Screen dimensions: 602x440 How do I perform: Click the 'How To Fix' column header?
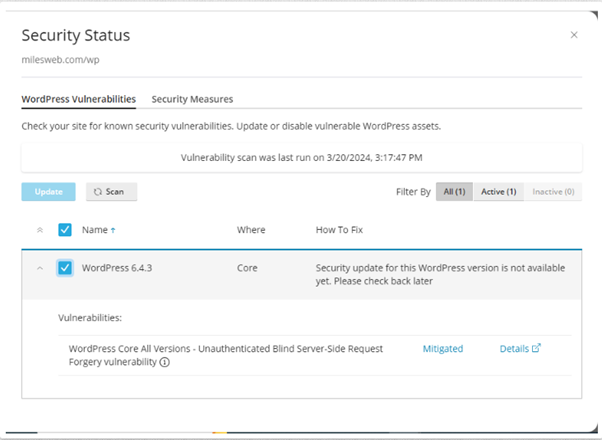point(339,230)
